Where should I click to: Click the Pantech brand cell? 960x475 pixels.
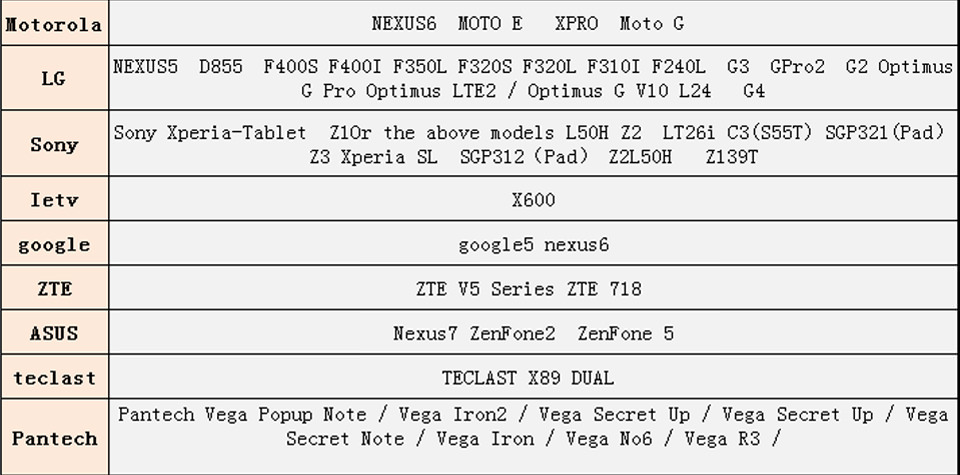(x=54, y=438)
